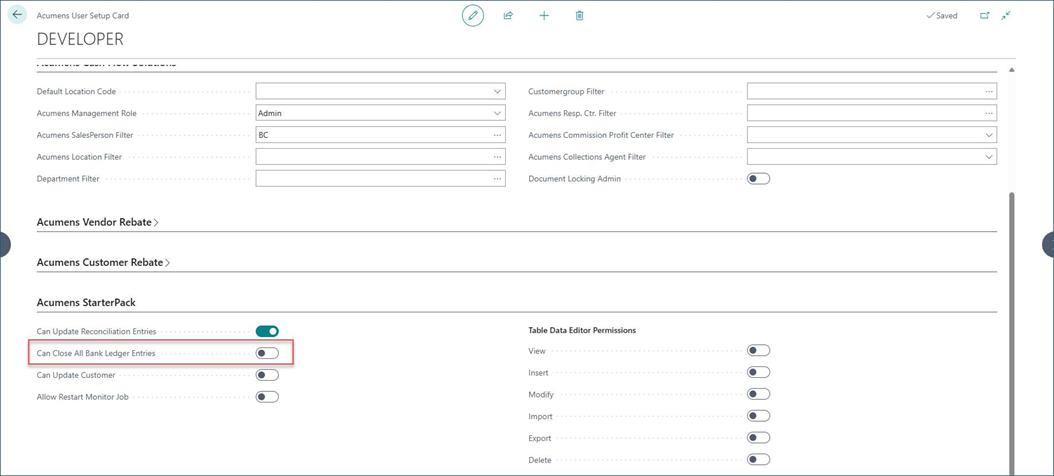The image size is (1054, 476).
Task: Open Department Filter ellipsis lookup
Action: (497, 179)
